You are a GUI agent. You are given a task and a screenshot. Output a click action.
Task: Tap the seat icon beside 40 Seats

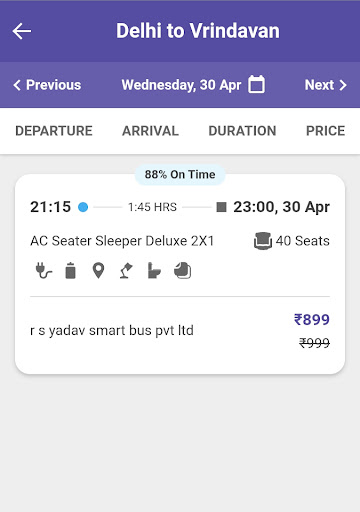[x=263, y=241]
